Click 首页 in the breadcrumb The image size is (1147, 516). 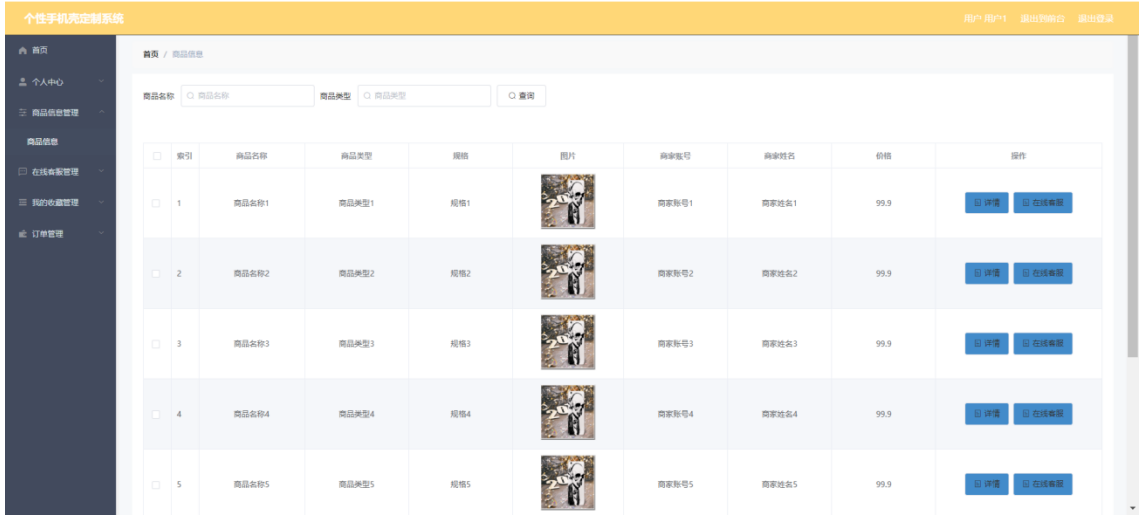pos(151,54)
